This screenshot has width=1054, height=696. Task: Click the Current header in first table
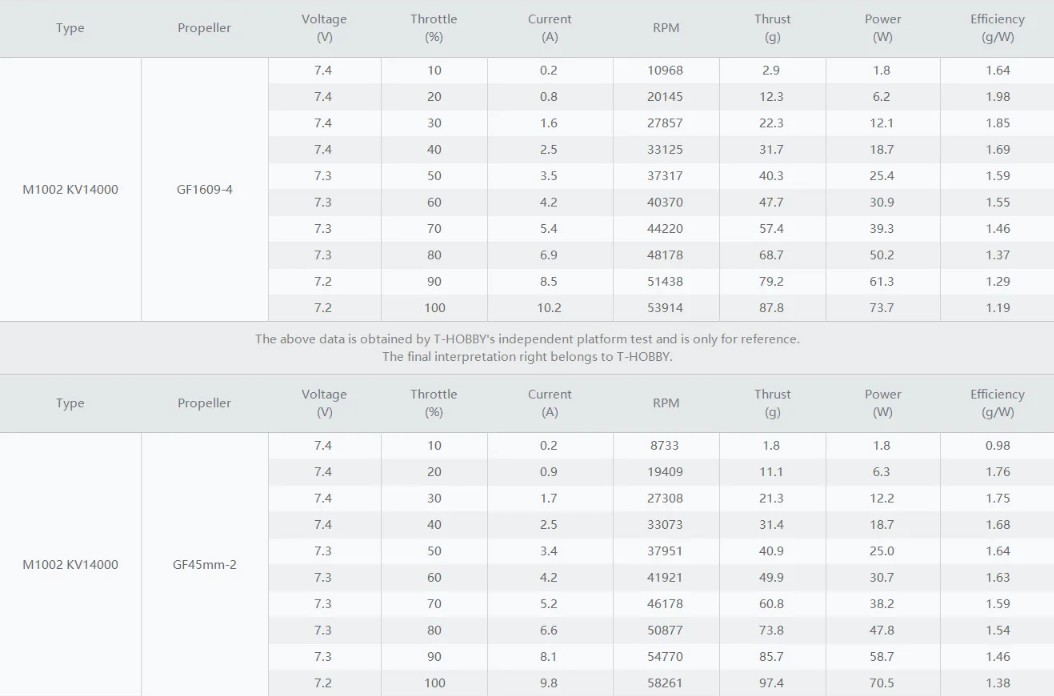coord(549,28)
